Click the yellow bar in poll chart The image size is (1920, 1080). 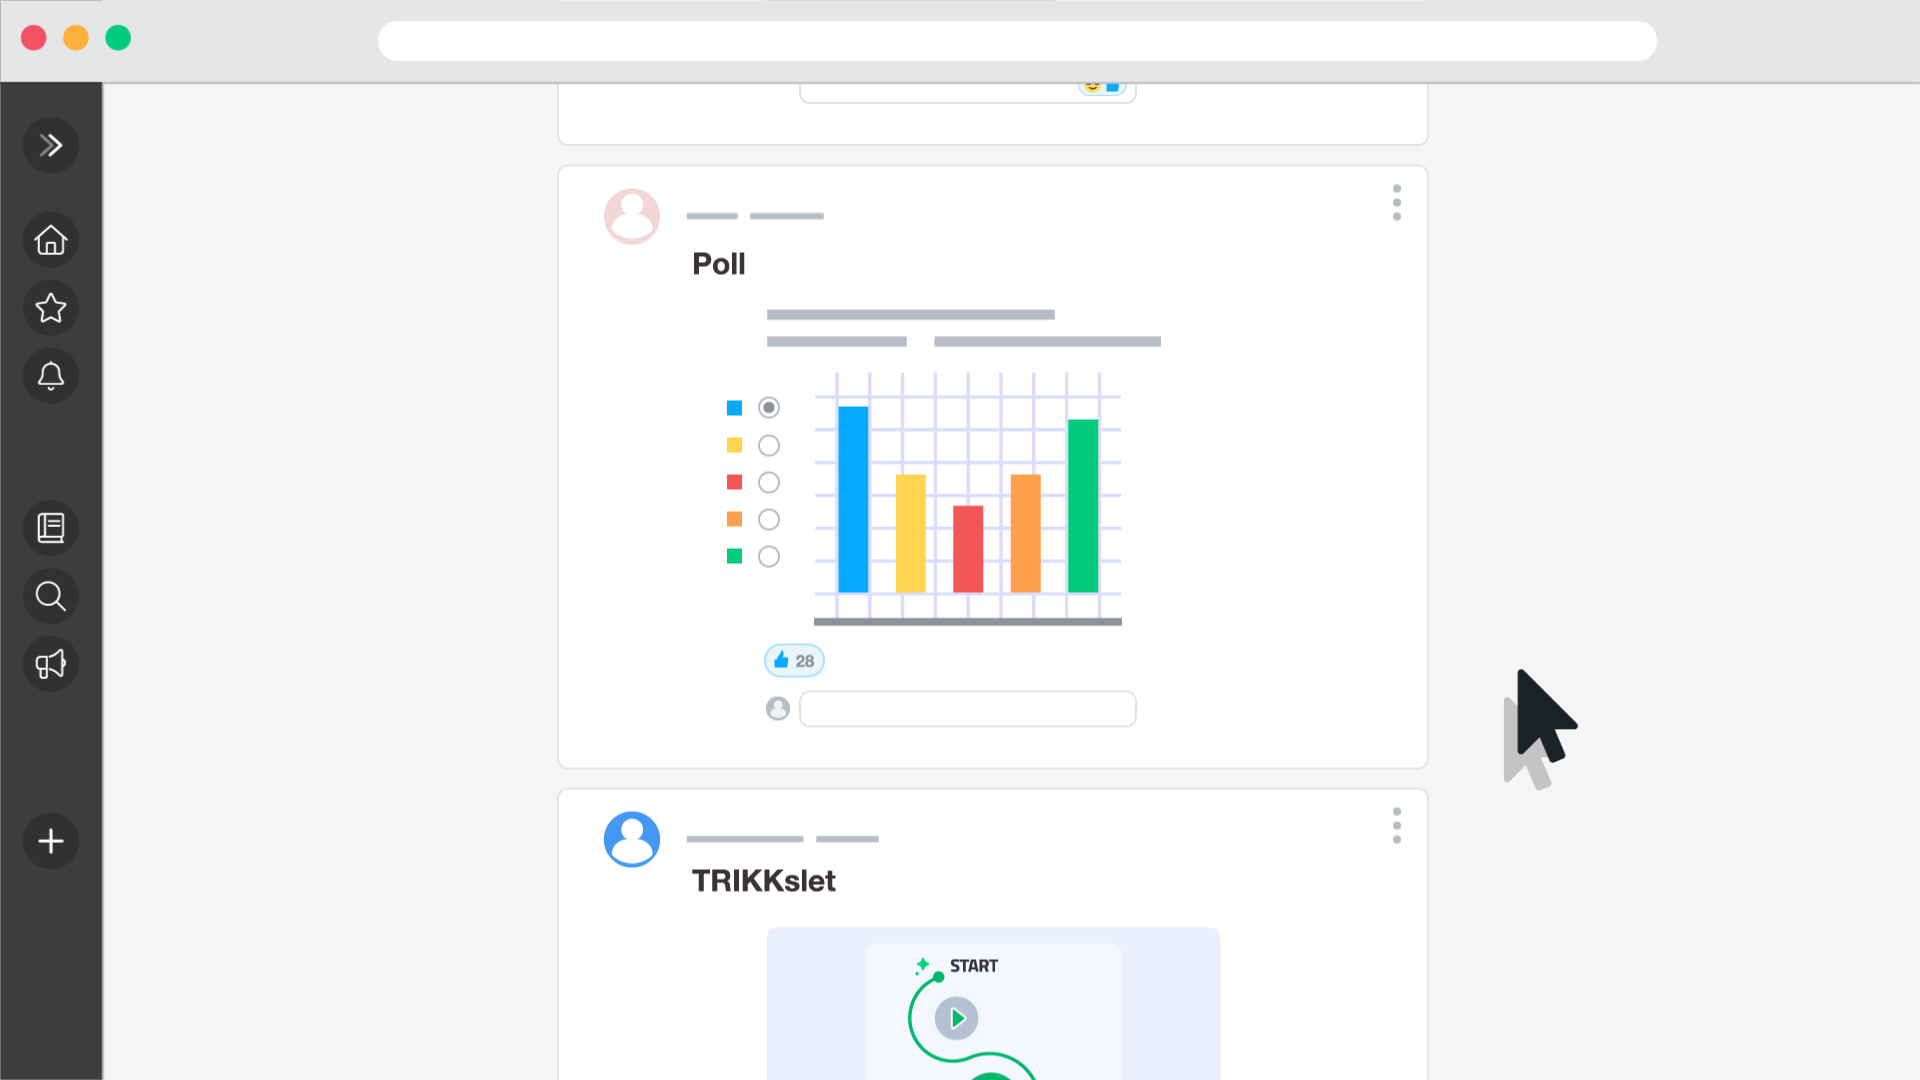(x=911, y=534)
